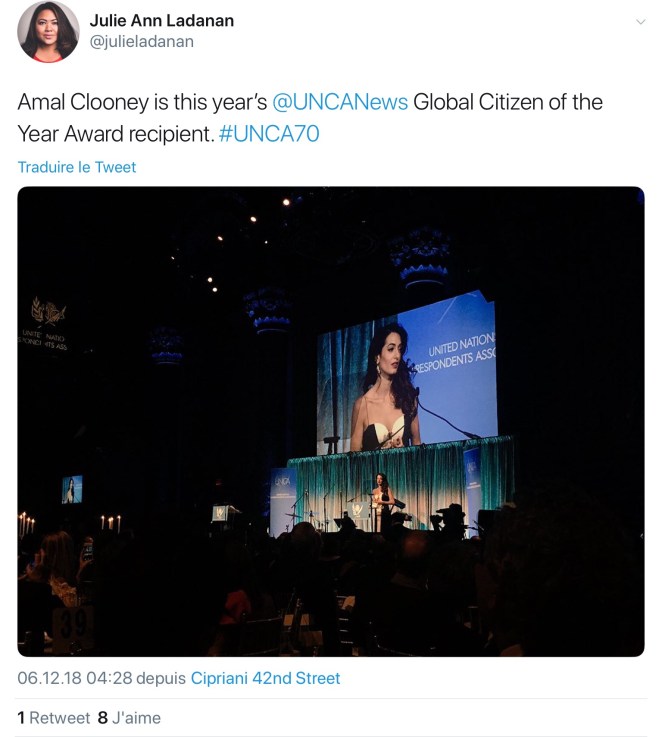Click Traduire le Tweet

pyautogui.click(x=77, y=167)
